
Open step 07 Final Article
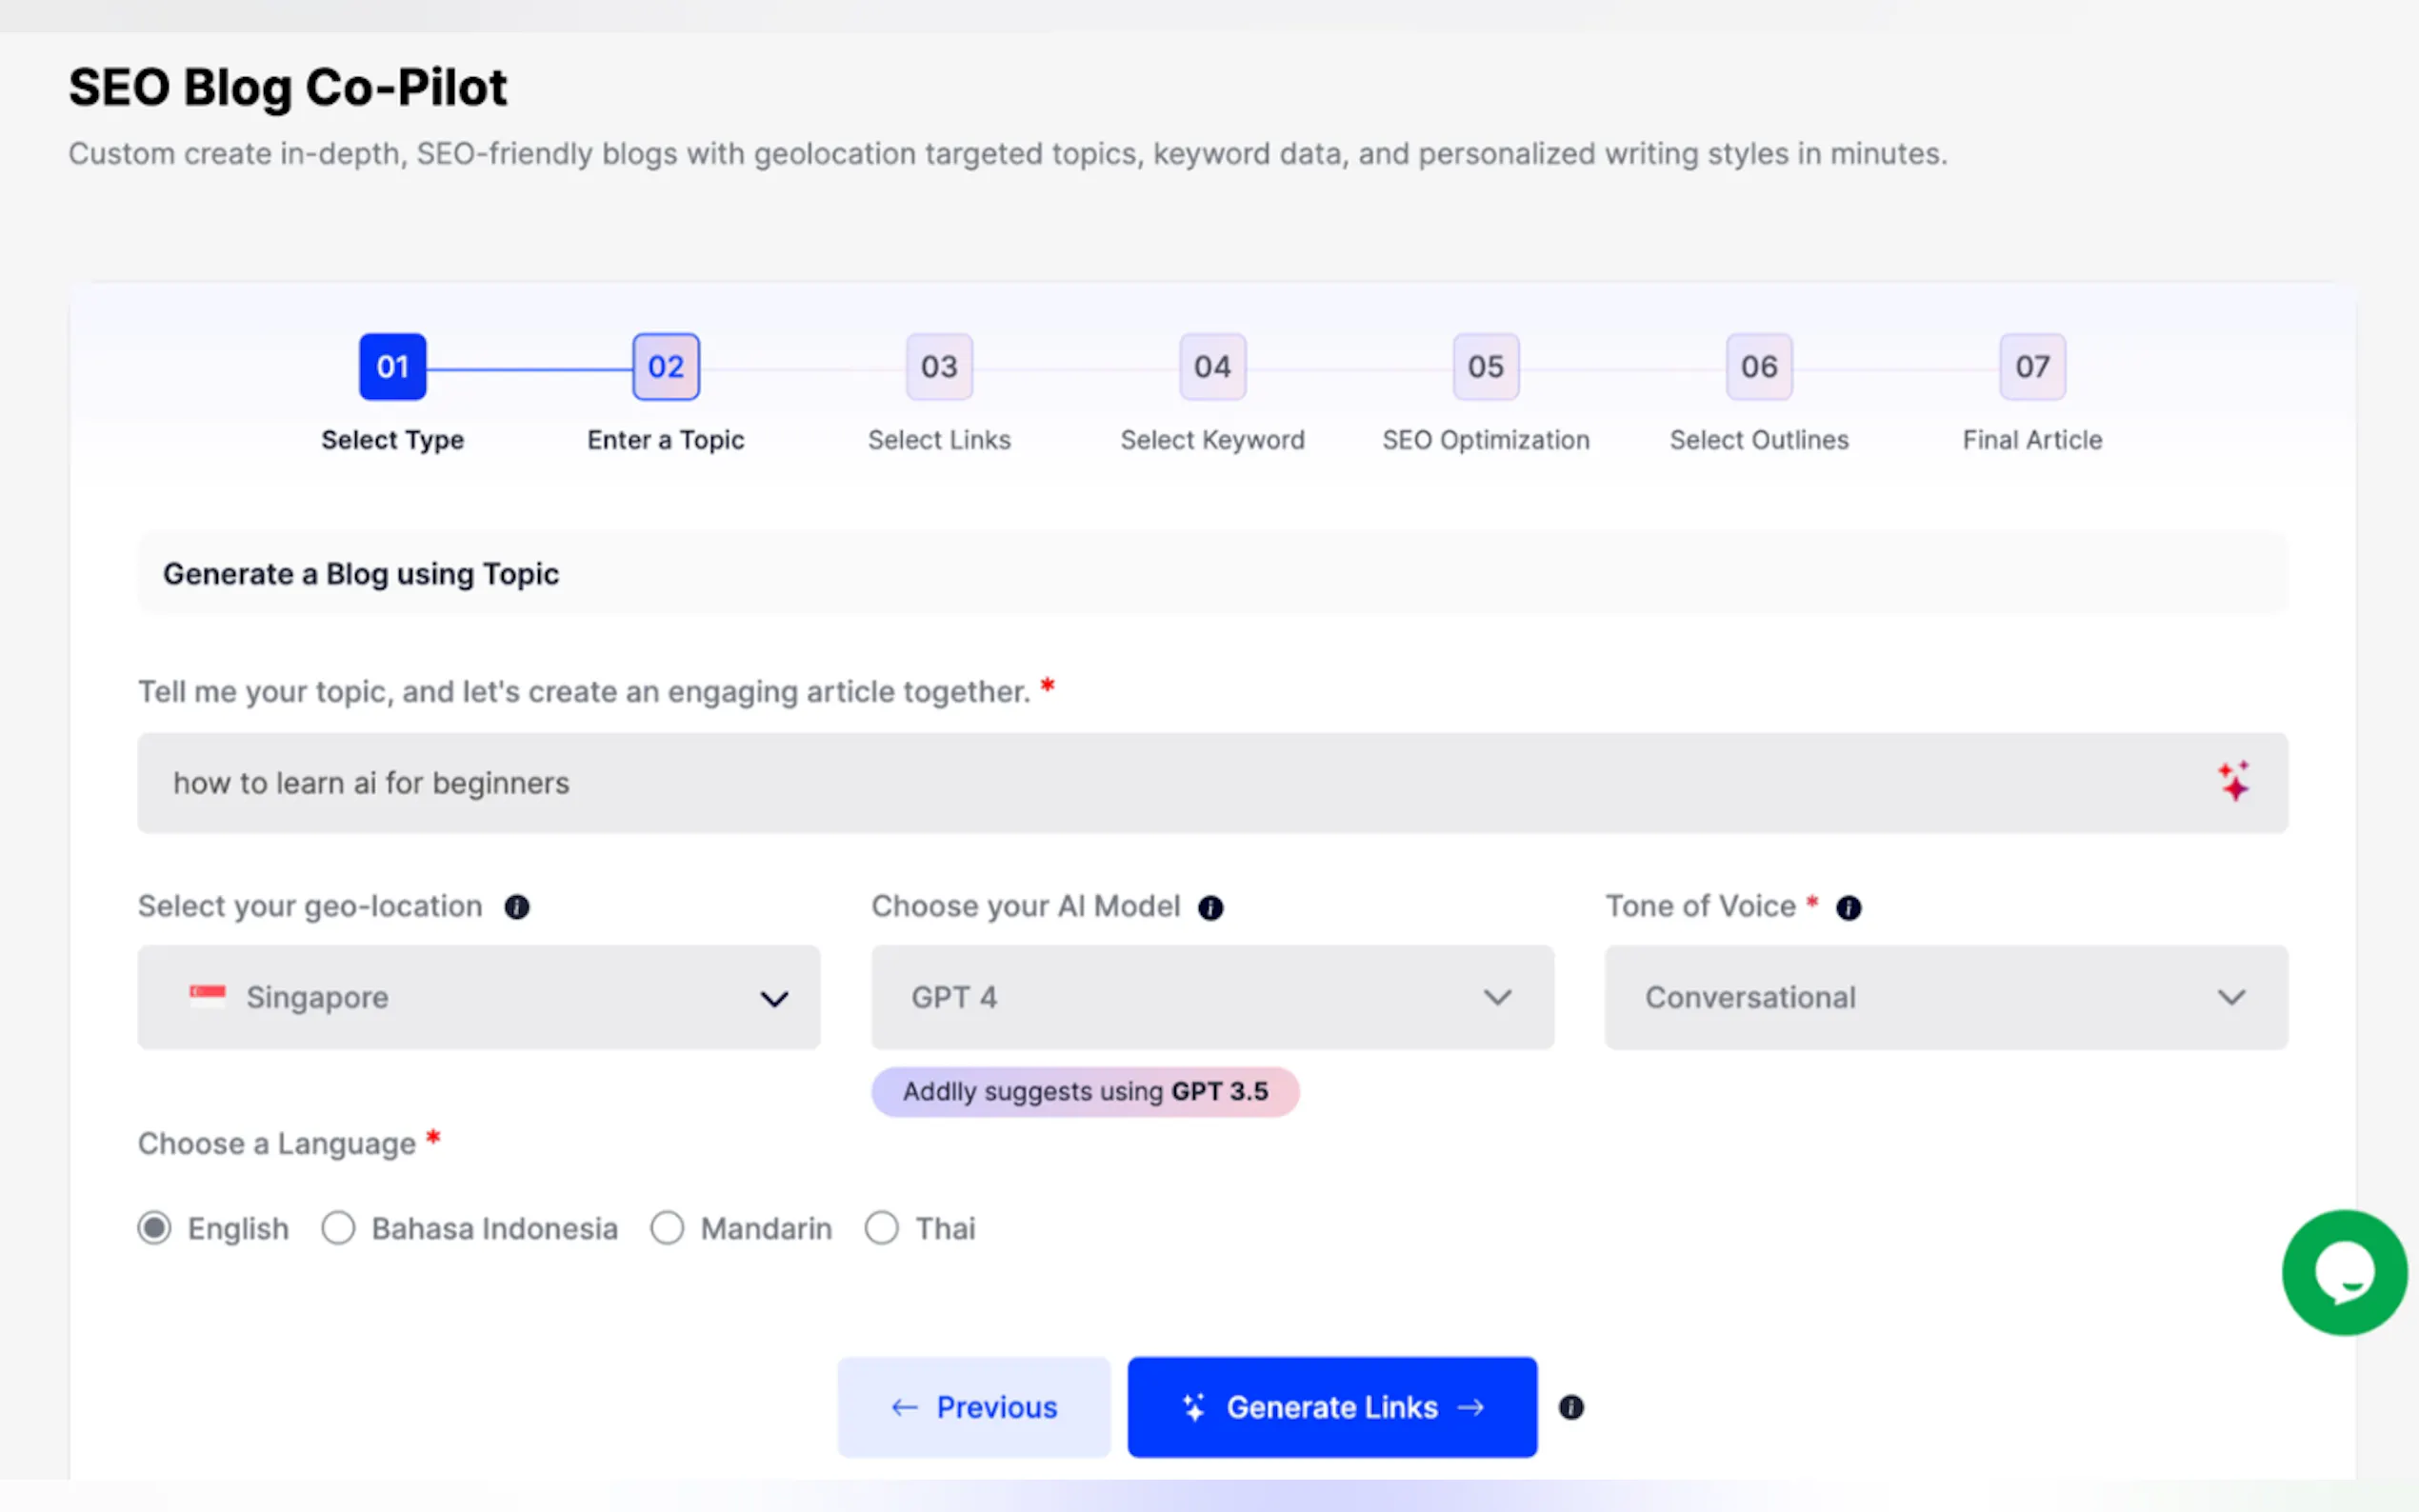click(2032, 367)
